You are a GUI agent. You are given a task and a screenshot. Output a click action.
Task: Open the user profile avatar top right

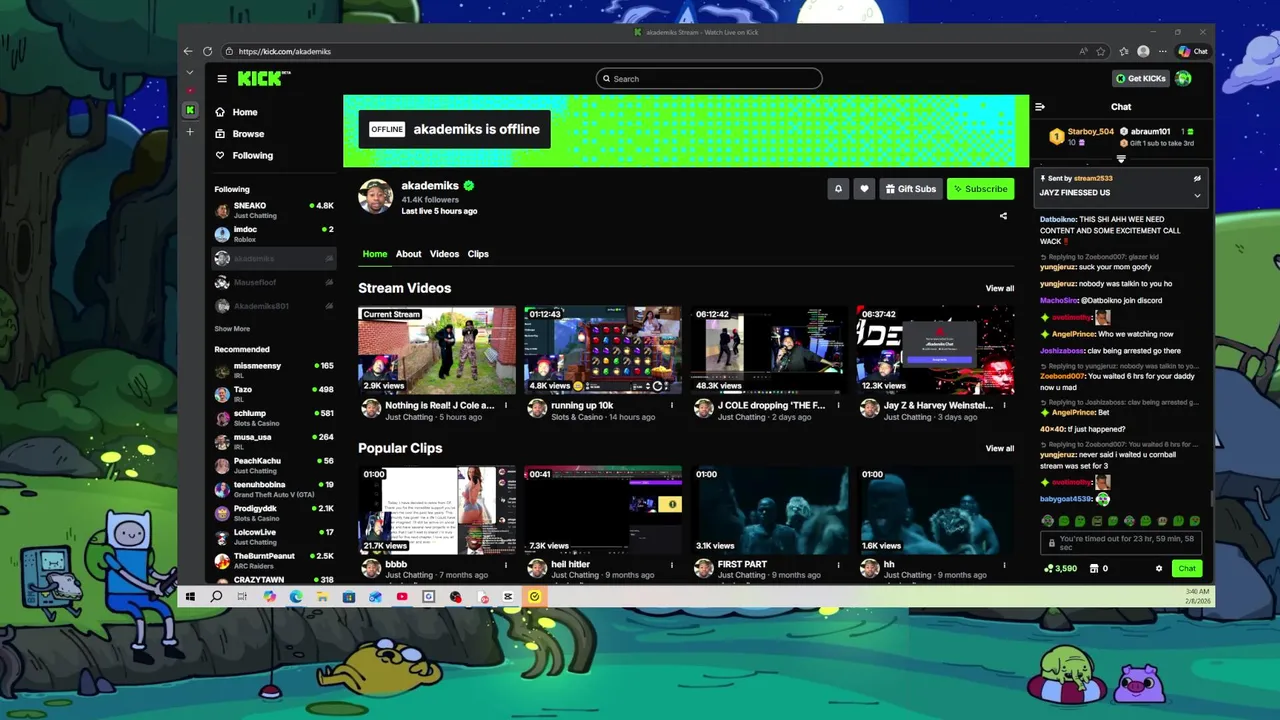click(1183, 78)
